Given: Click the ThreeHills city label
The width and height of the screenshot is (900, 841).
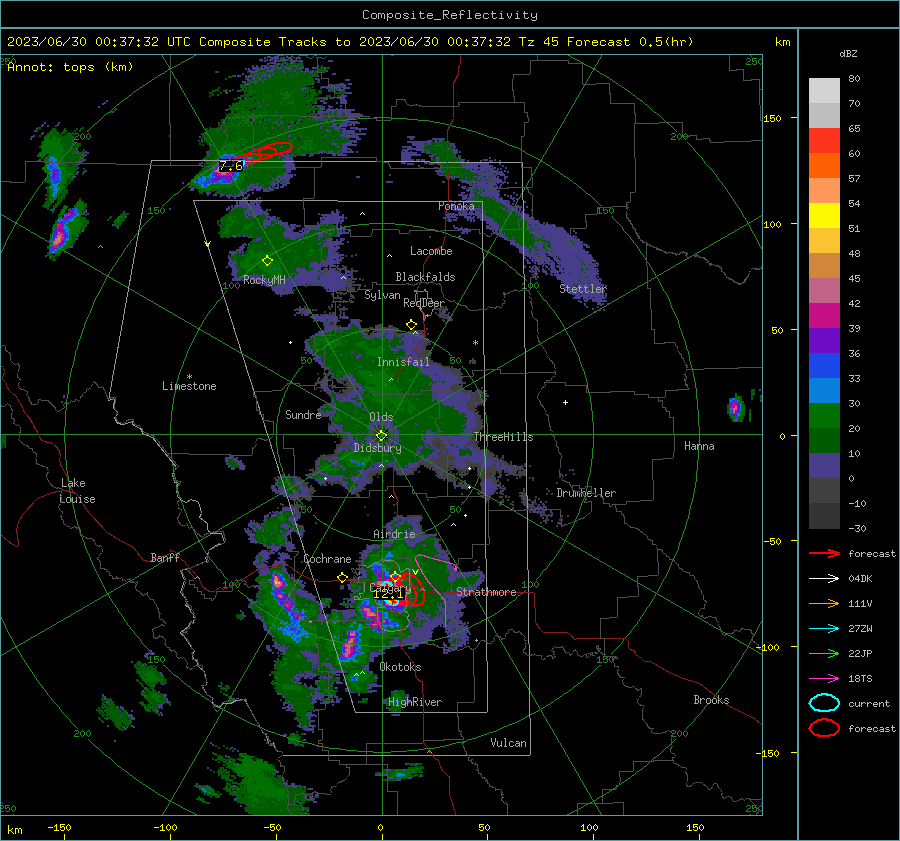Looking at the screenshot, I should pos(503,437).
